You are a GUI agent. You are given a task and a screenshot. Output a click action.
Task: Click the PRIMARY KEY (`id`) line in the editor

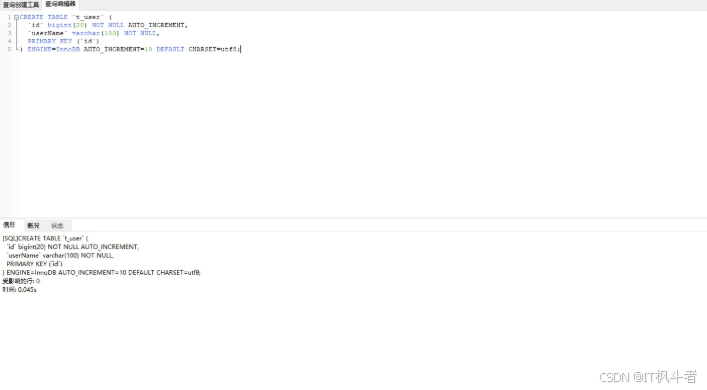[63, 41]
